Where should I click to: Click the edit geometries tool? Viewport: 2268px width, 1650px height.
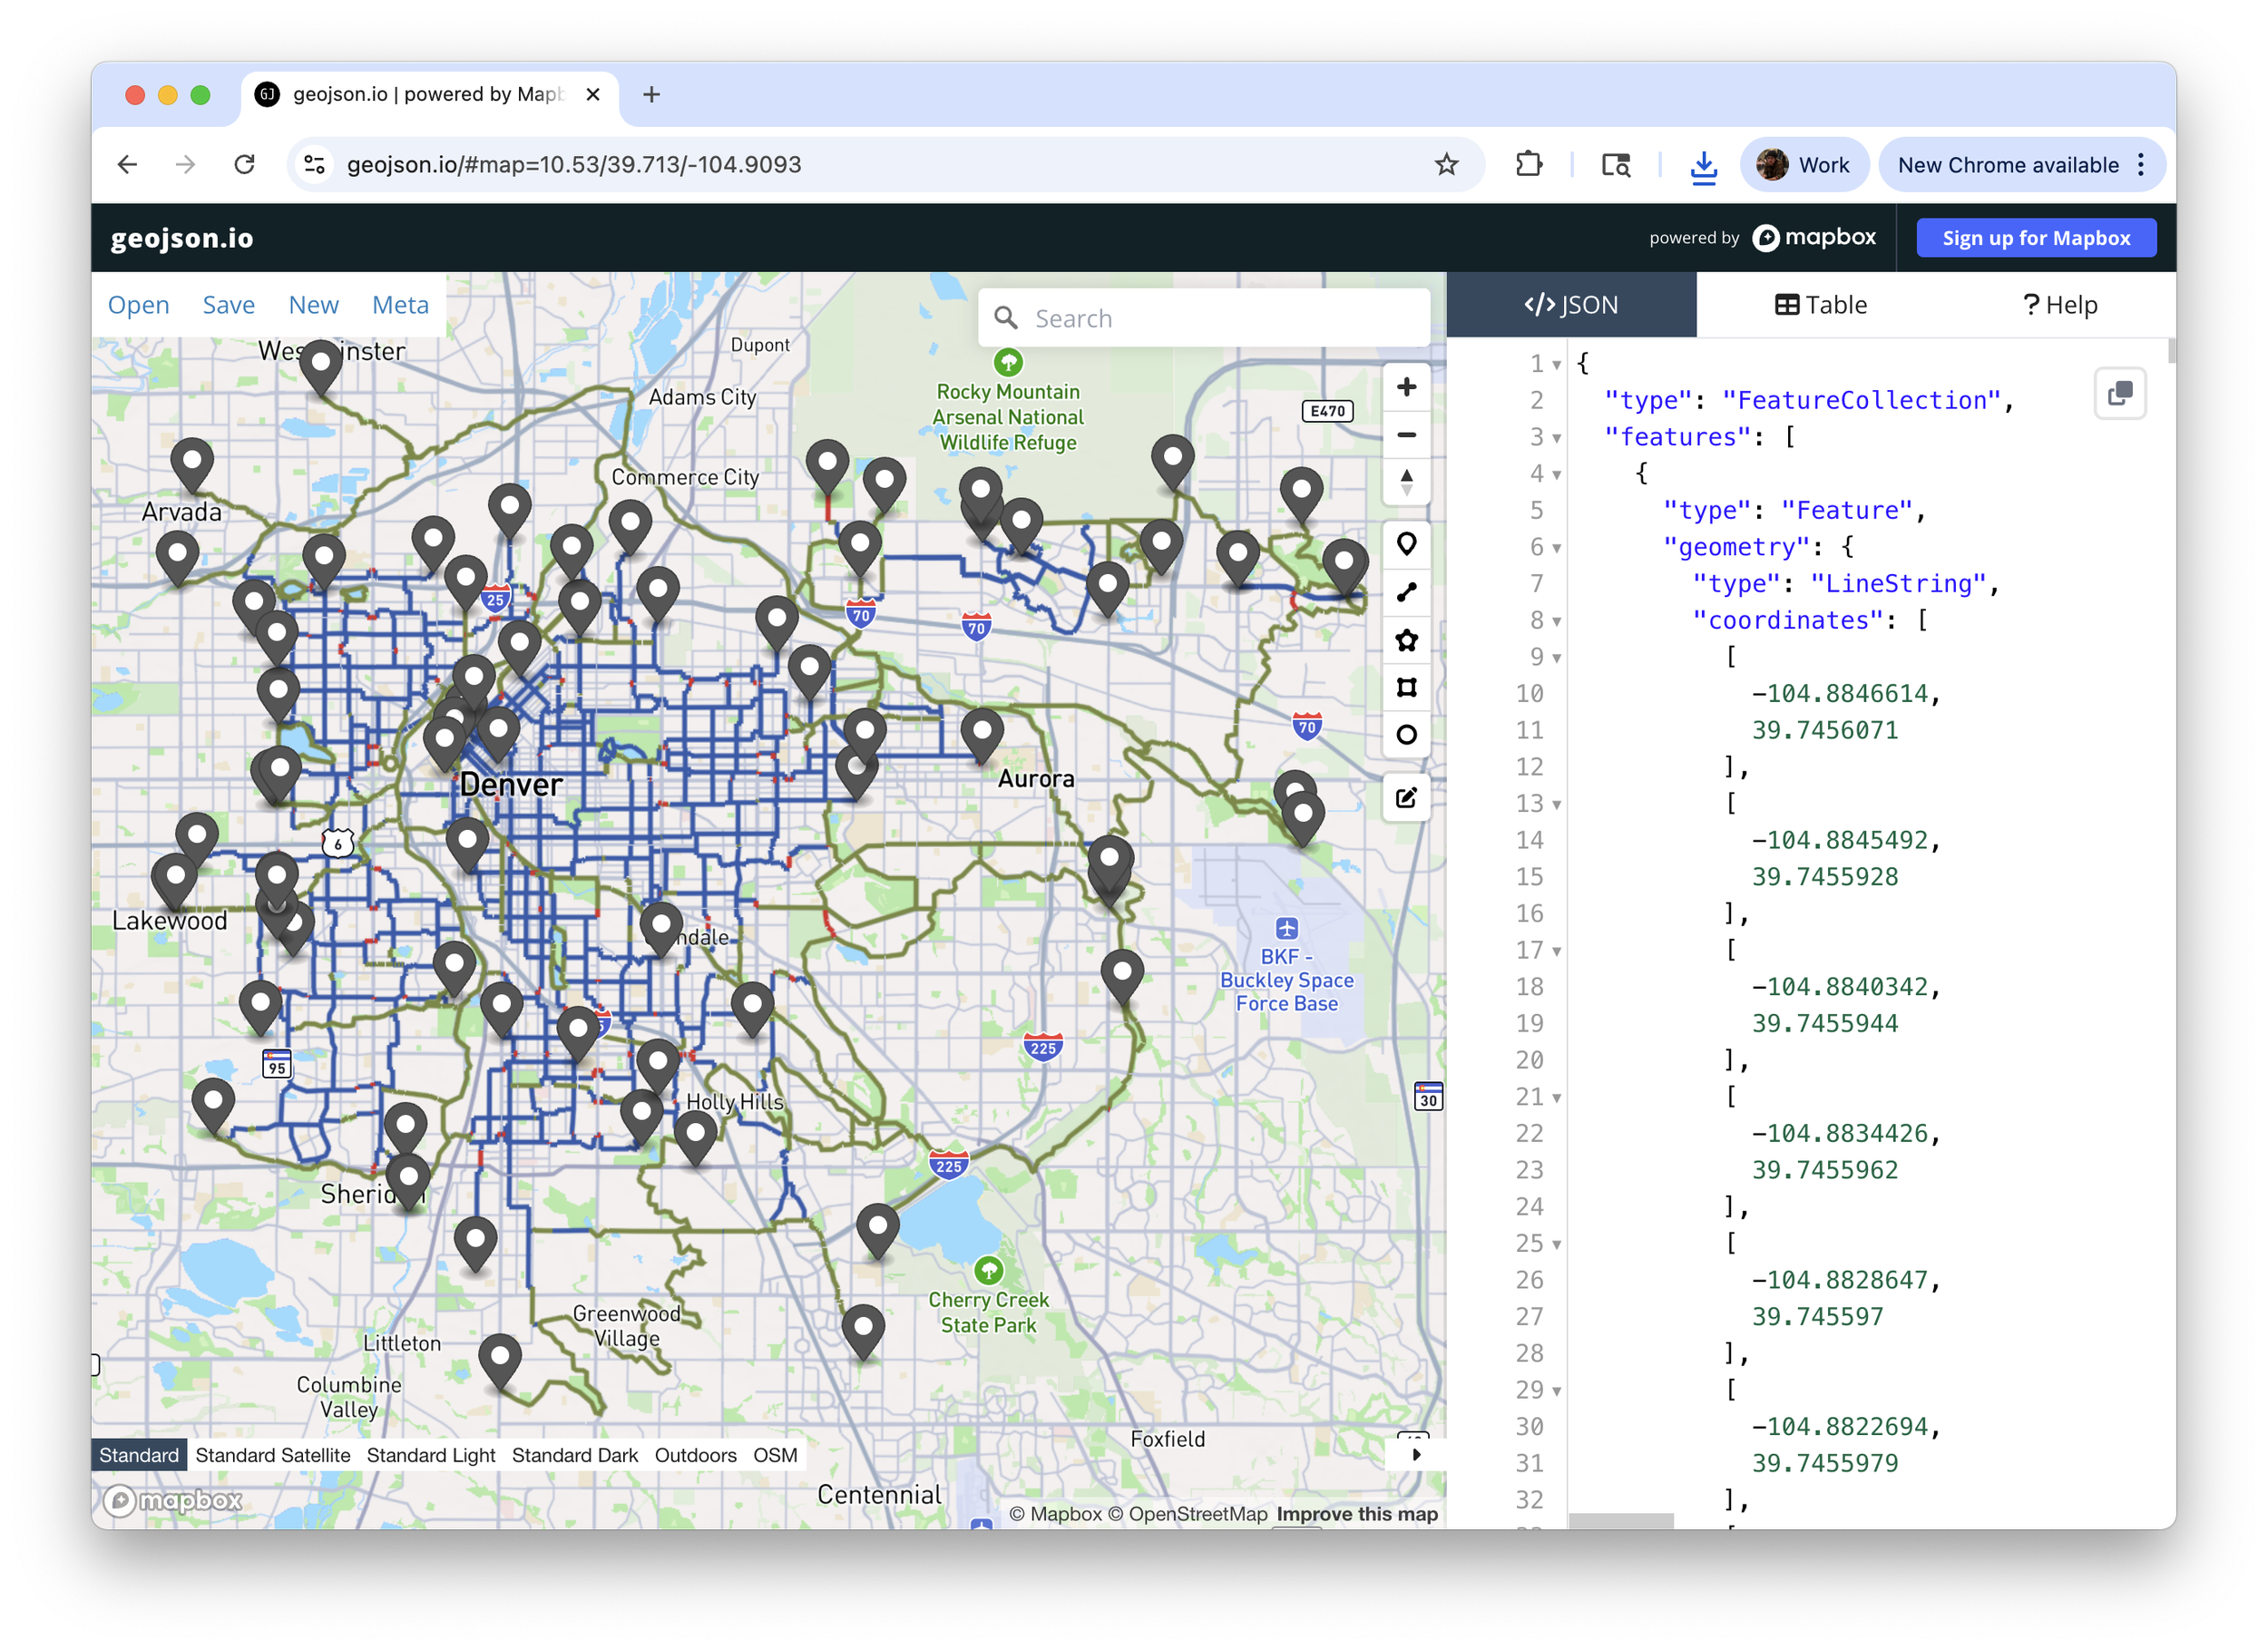pyautogui.click(x=1406, y=797)
